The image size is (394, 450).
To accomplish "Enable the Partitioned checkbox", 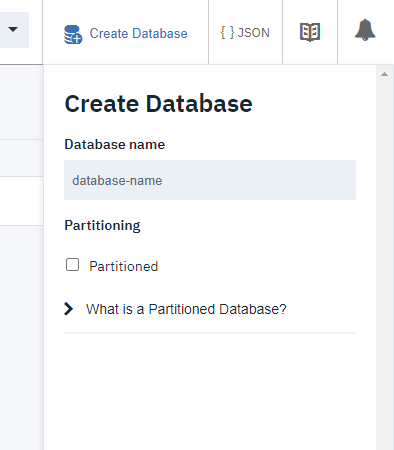I will coord(72,265).
